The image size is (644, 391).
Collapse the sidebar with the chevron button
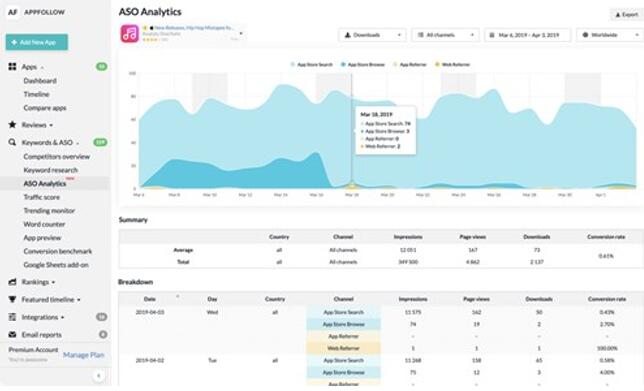(x=99, y=375)
